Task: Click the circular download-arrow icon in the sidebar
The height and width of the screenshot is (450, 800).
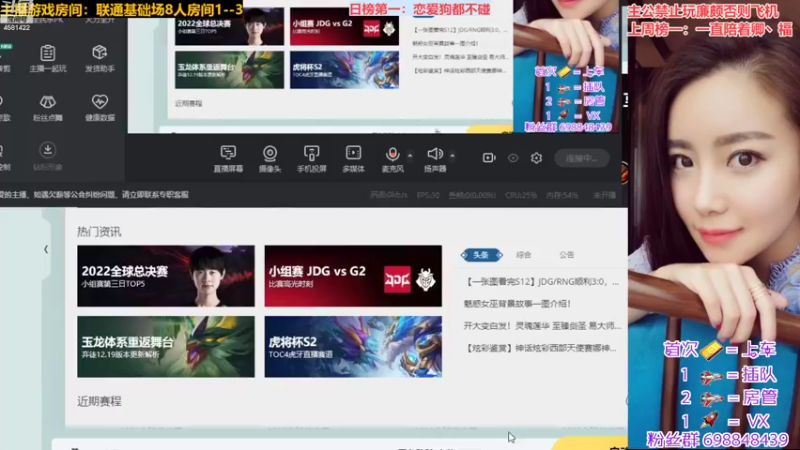Action: (47, 150)
